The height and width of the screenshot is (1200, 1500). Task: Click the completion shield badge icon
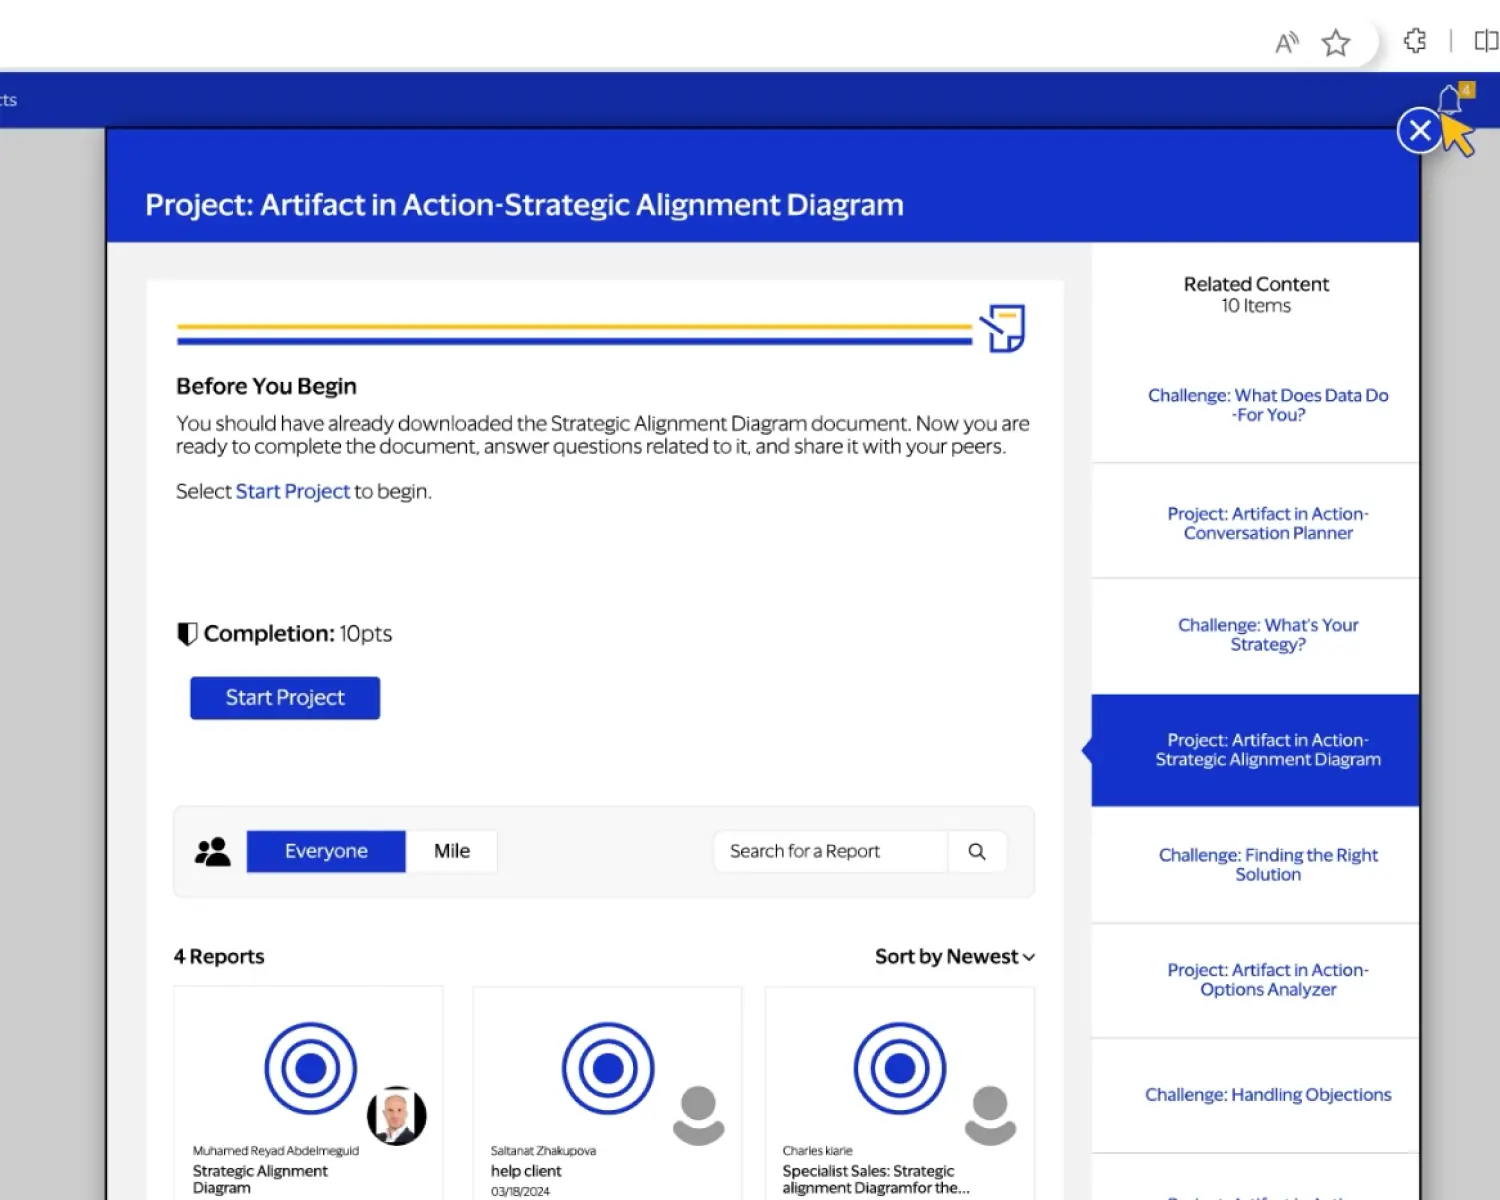[187, 634]
